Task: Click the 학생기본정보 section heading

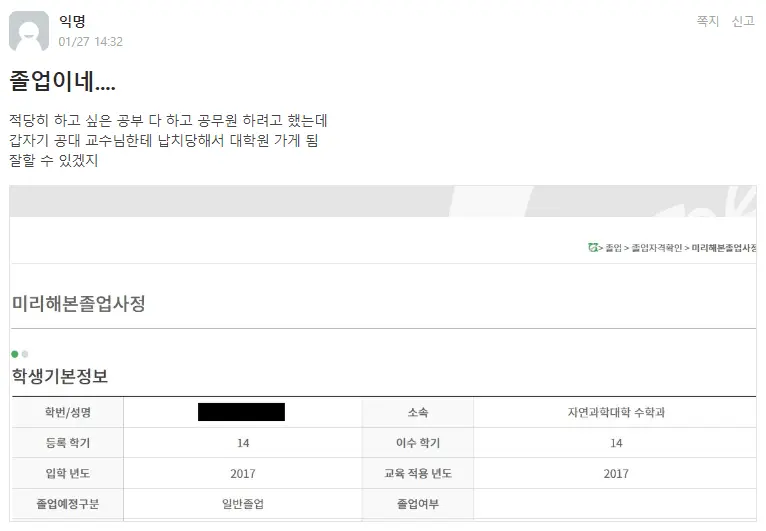Action: [x=60, y=377]
